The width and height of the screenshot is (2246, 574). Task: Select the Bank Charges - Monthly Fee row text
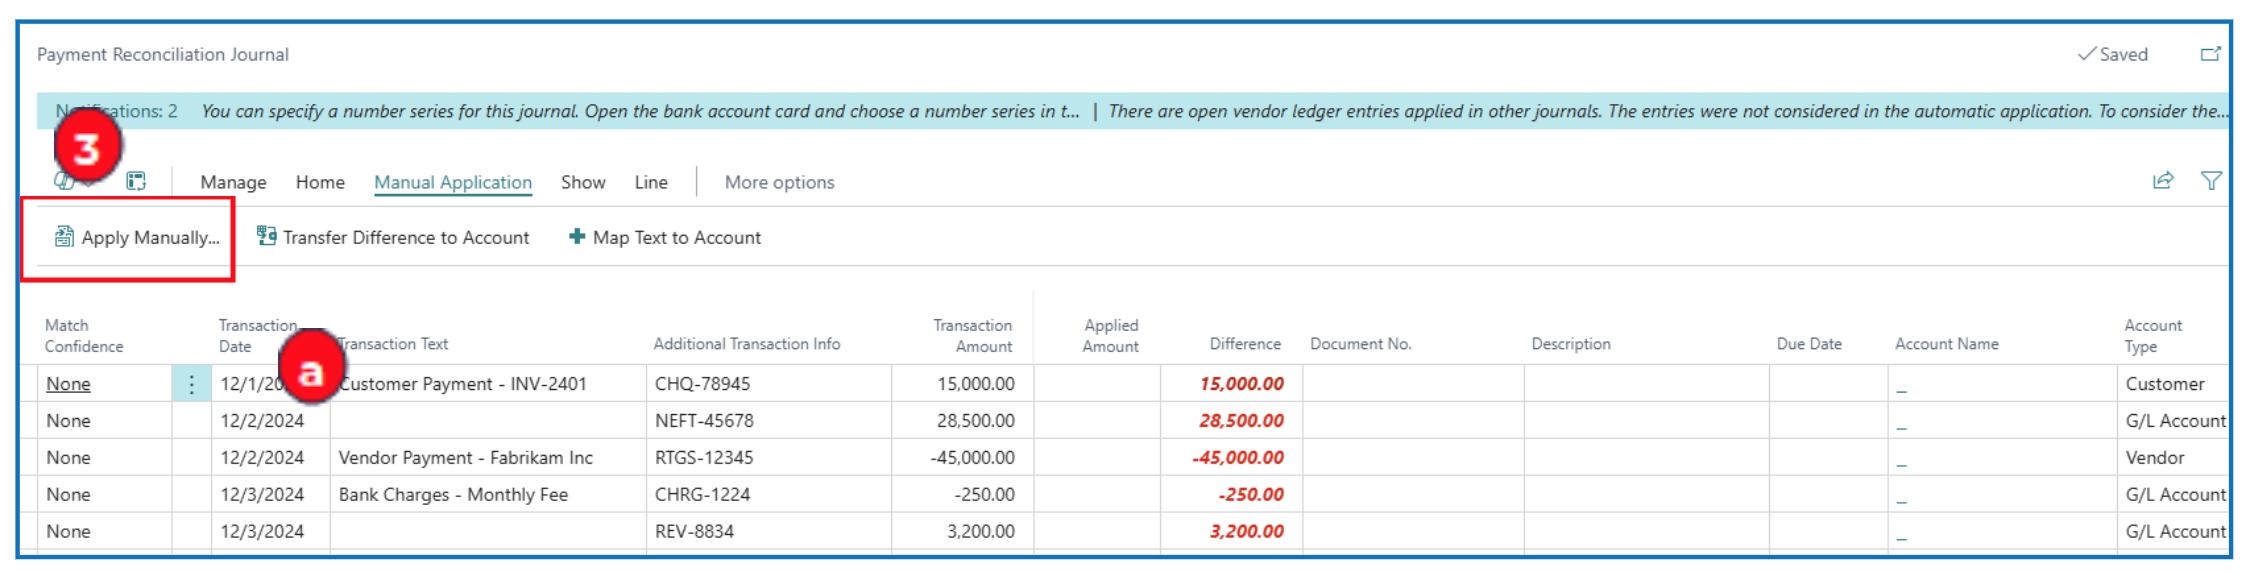453,495
